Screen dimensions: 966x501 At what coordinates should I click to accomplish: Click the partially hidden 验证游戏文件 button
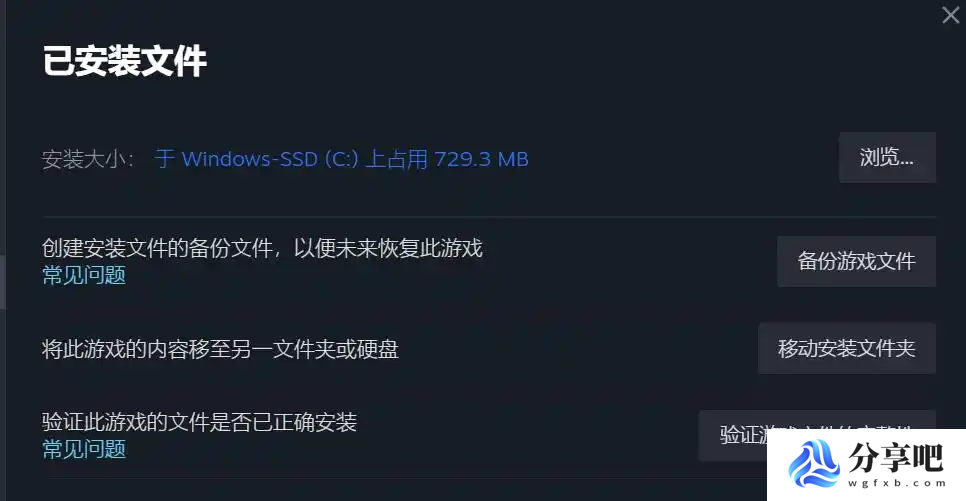[733, 435]
